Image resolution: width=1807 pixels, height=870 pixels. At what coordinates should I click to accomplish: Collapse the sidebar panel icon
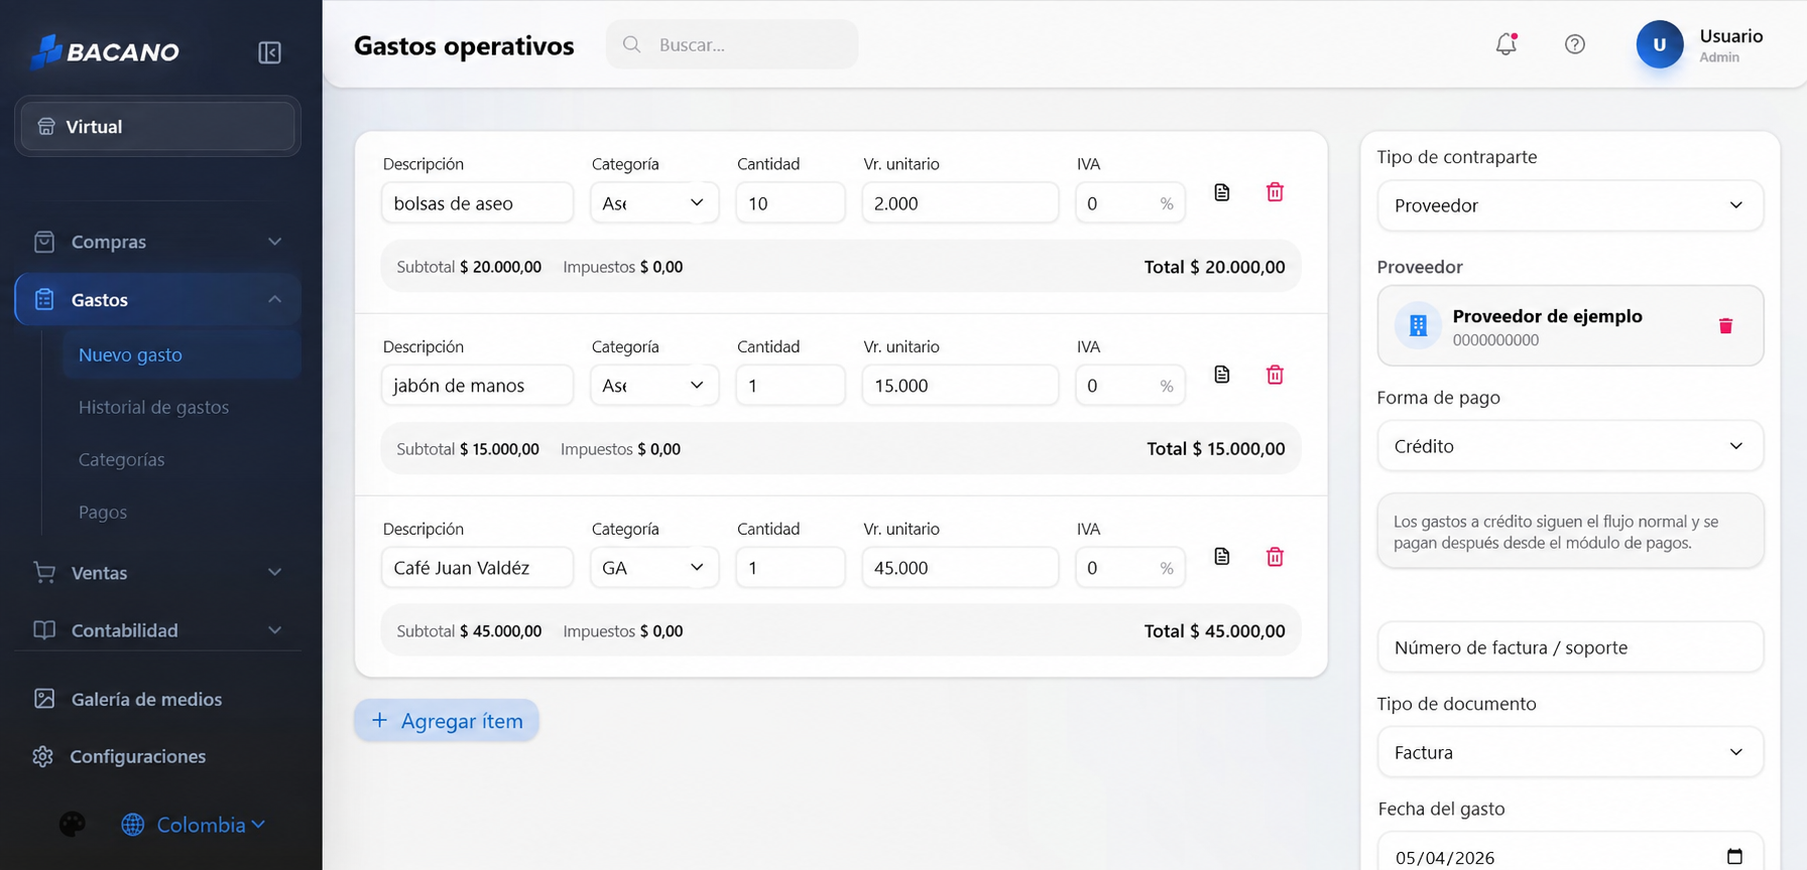coord(269,52)
